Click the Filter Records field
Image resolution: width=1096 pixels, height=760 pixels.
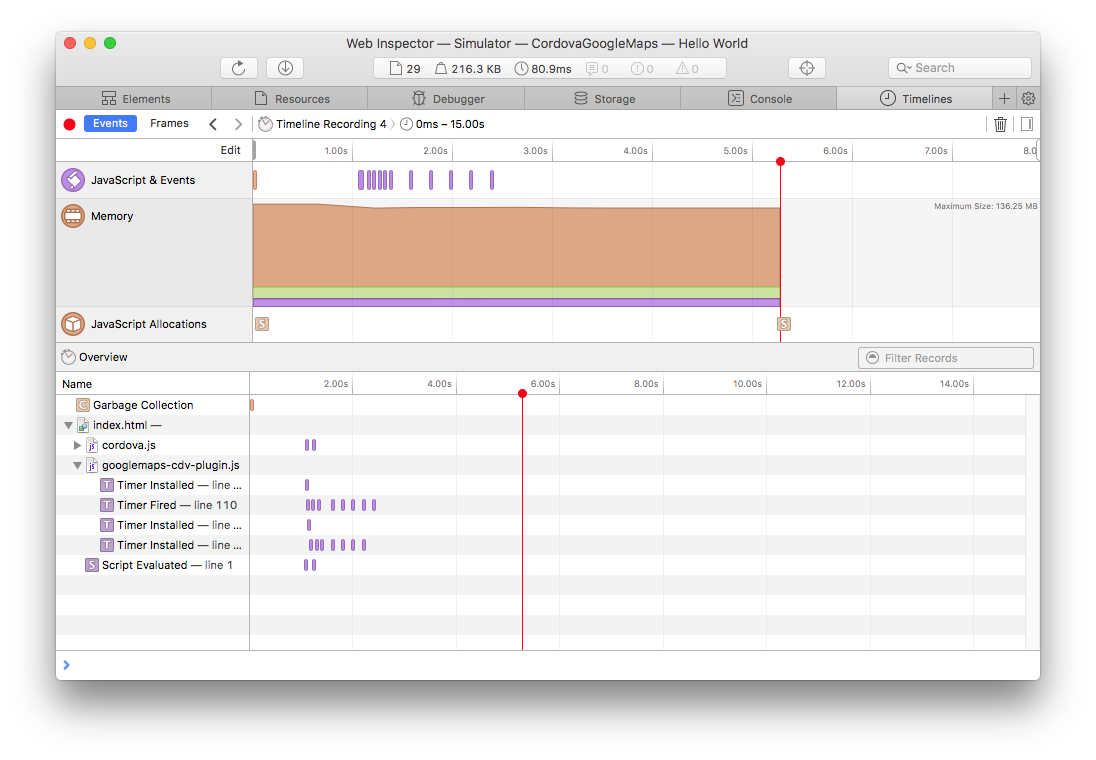pyautogui.click(x=945, y=357)
